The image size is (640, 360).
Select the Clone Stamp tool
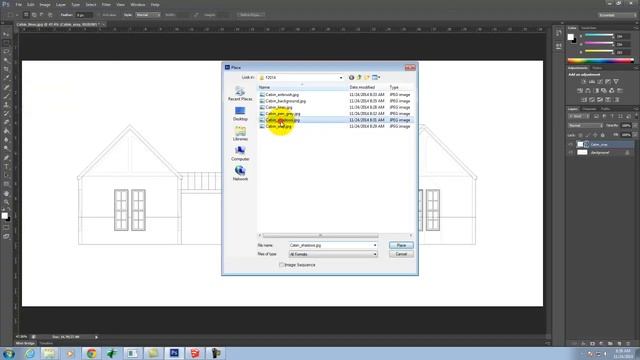[x=6, y=105]
